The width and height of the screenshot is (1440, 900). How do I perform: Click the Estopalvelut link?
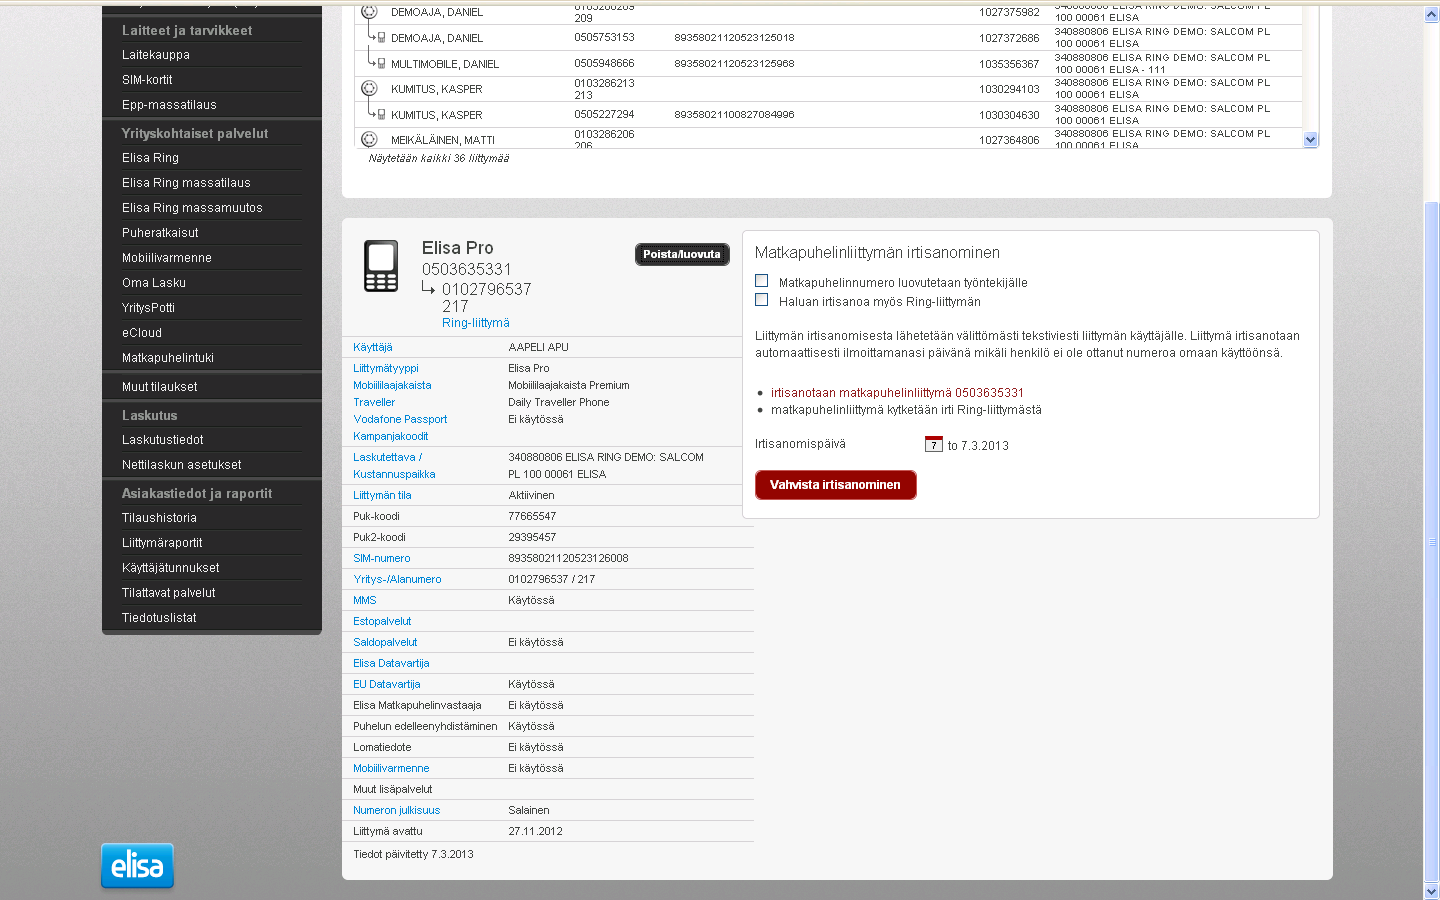click(382, 621)
